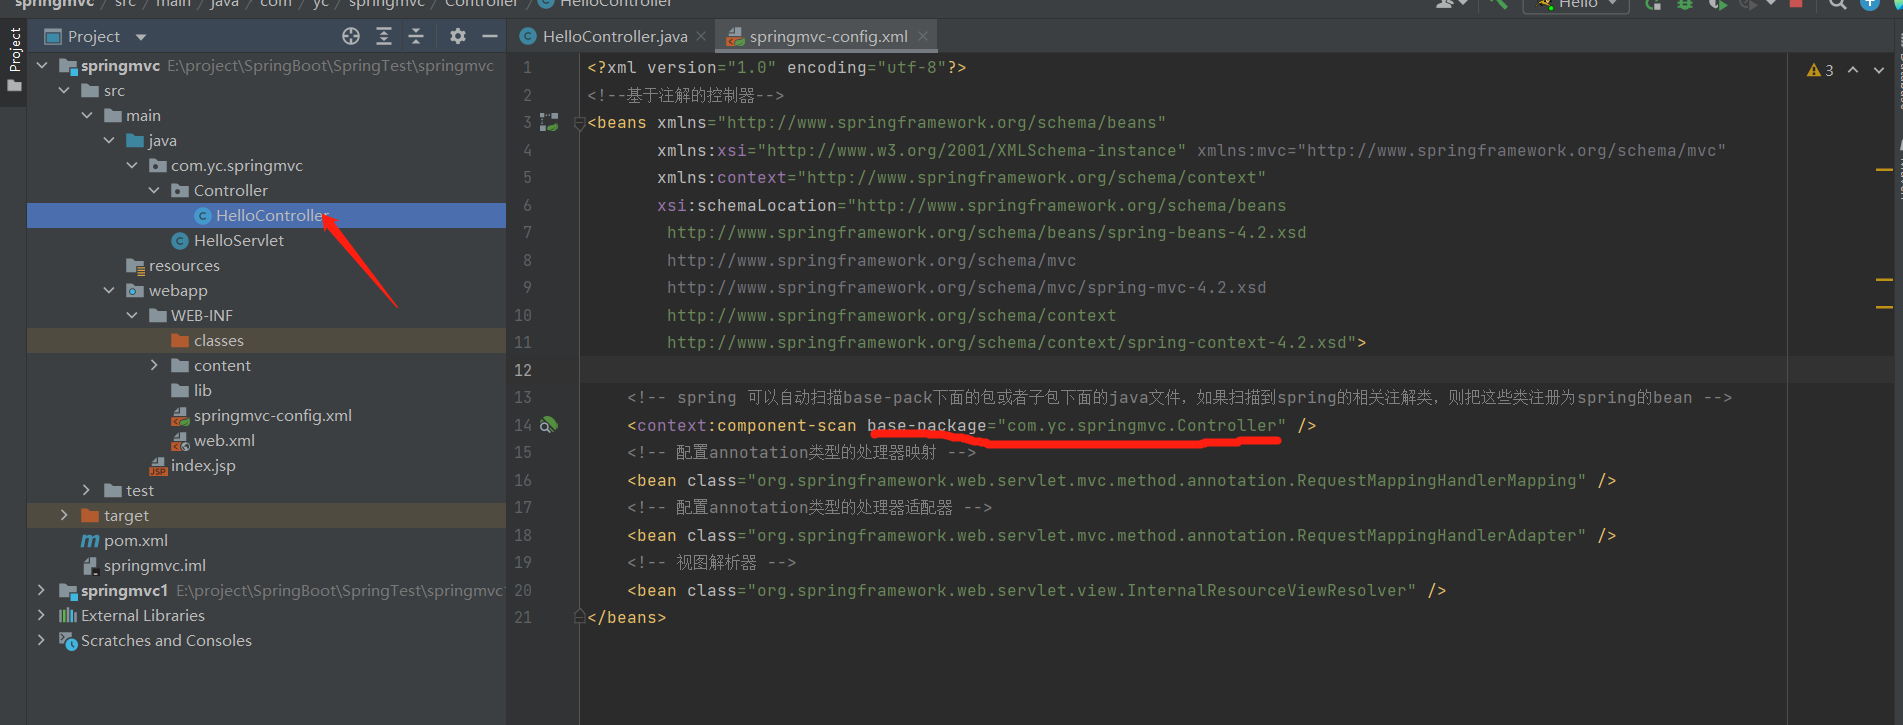
Task: Collapse the webapp folder
Action: coord(109,290)
